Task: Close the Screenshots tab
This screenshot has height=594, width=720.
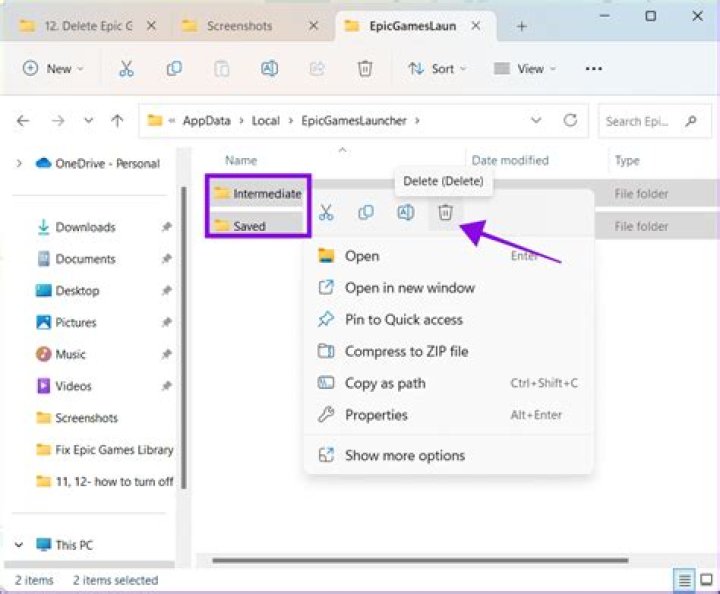Action: pos(314,26)
